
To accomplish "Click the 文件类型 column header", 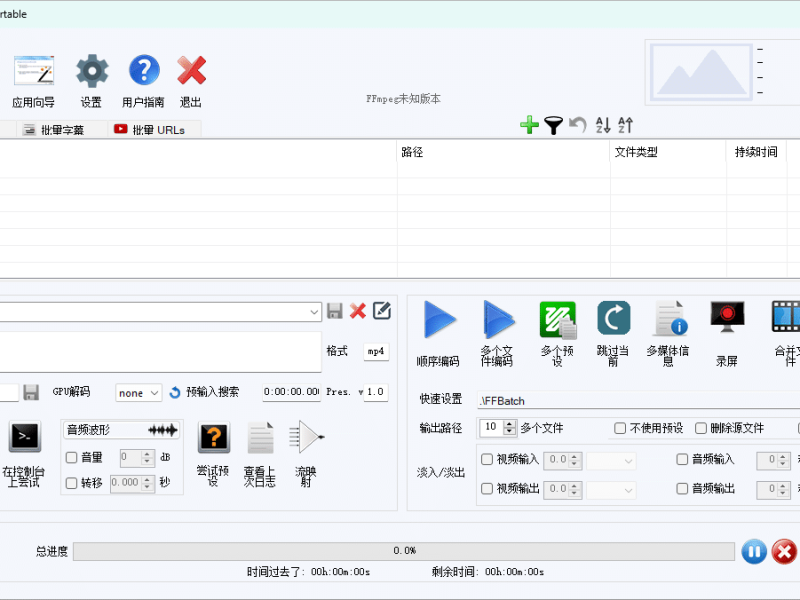I will coord(668,152).
